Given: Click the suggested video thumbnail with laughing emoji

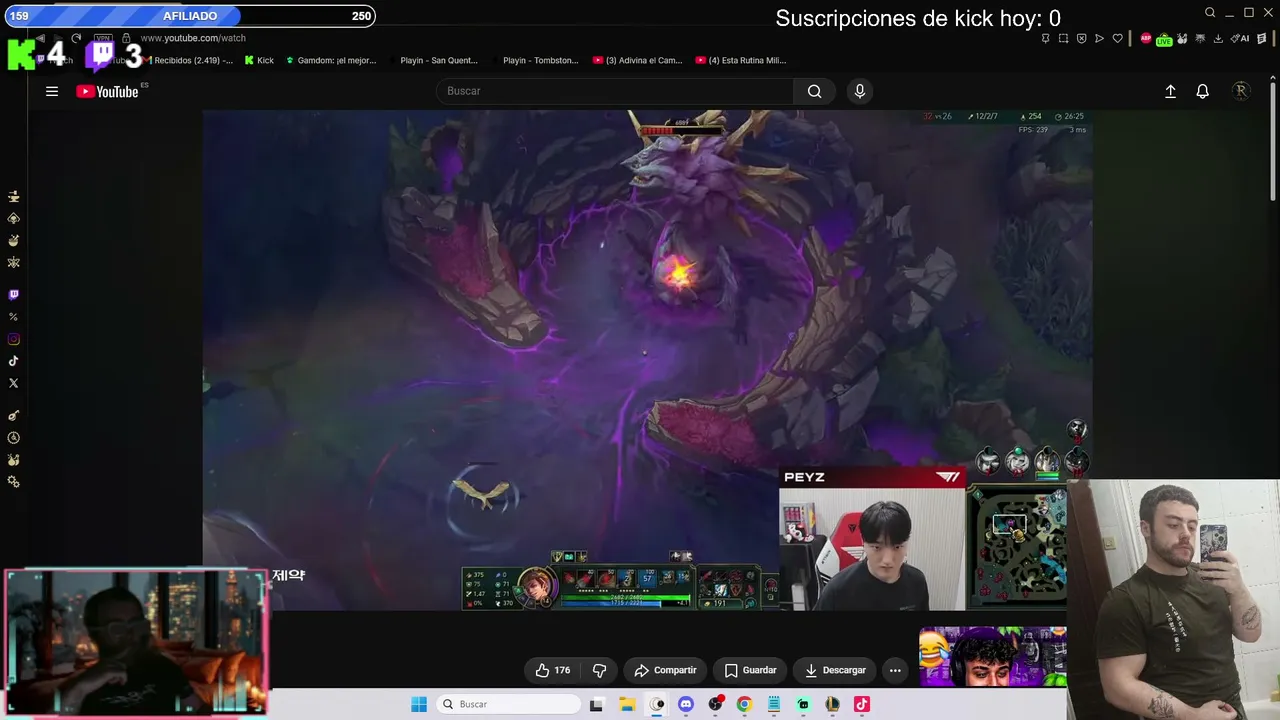Looking at the screenshot, I should 993,657.
